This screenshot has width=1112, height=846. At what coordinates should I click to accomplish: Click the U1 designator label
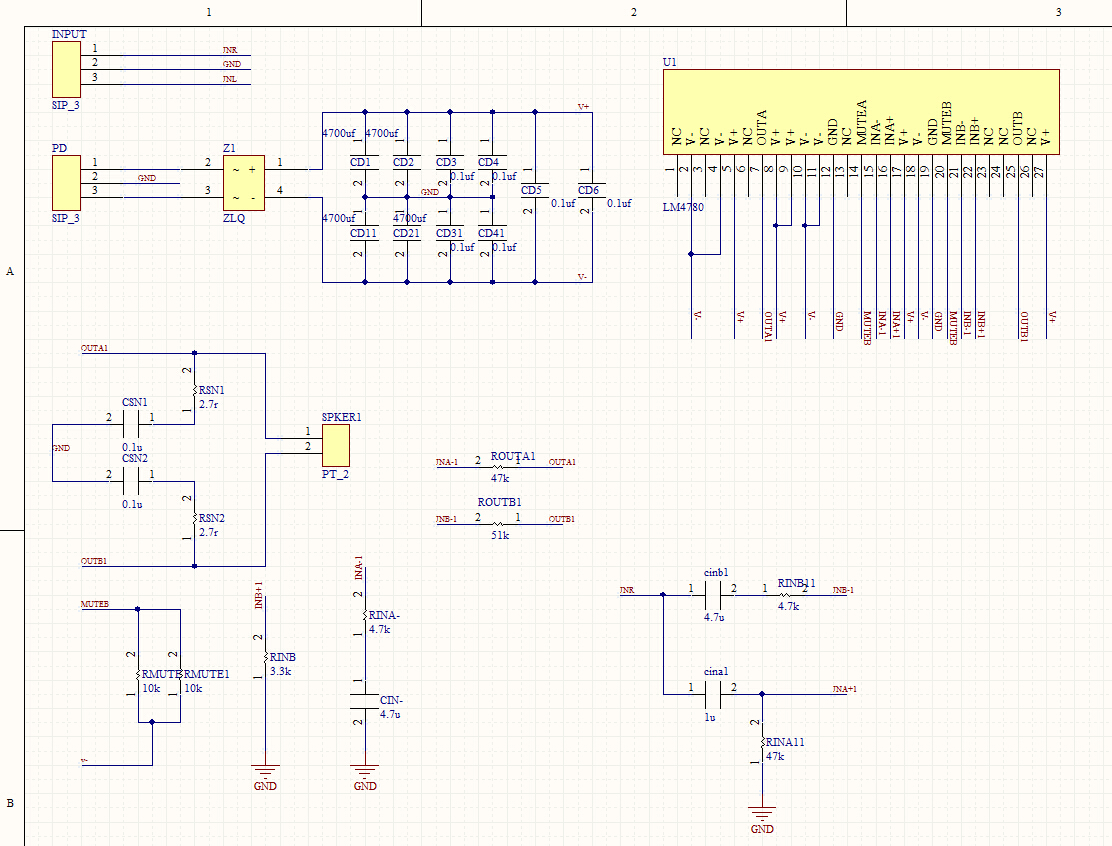pos(669,62)
